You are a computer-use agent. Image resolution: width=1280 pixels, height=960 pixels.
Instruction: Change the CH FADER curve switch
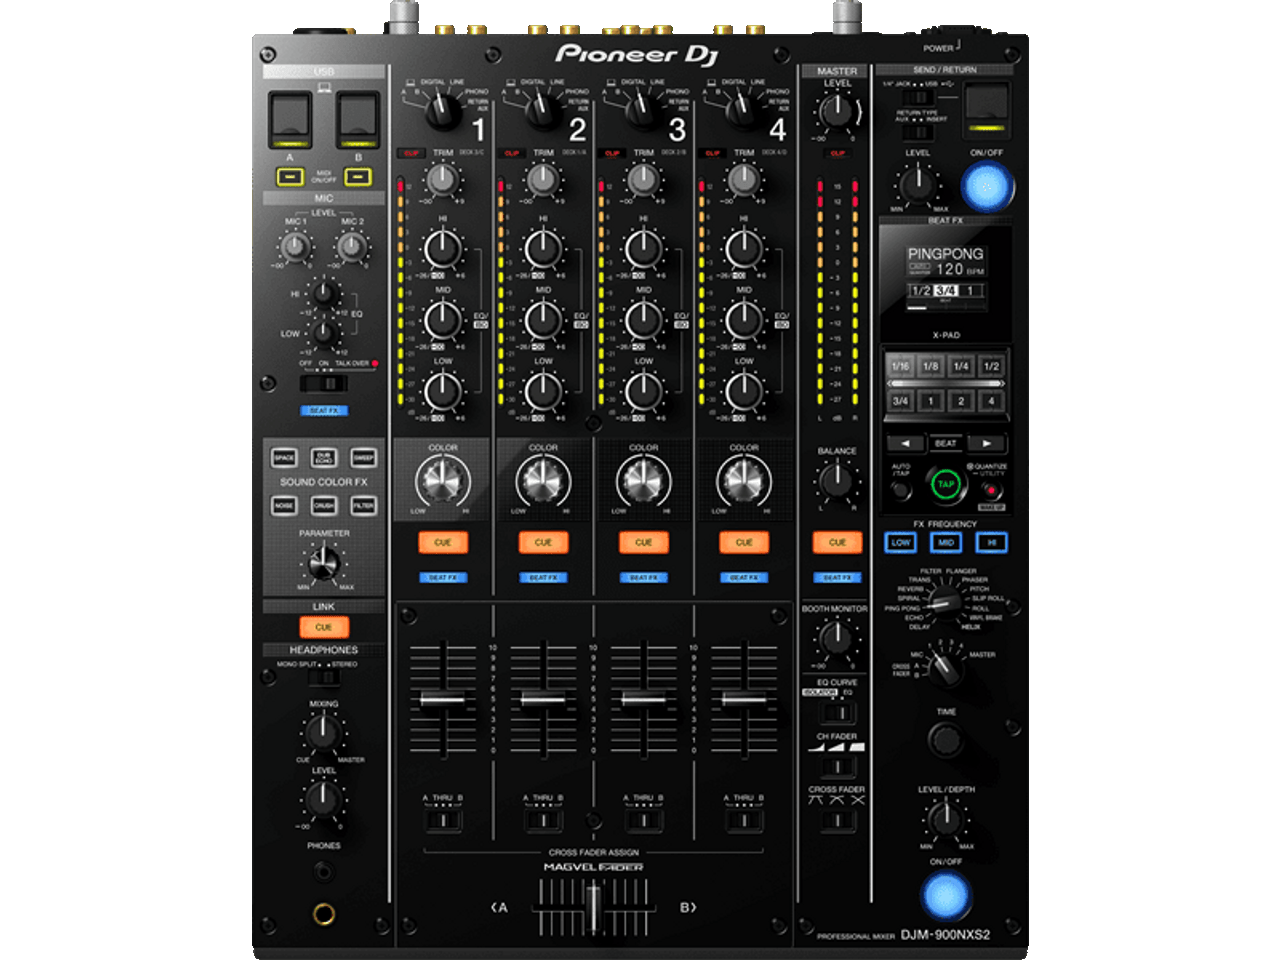(837, 767)
